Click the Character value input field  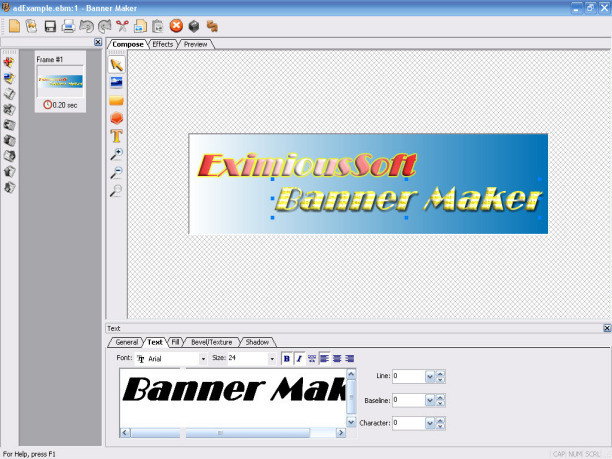click(x=409, y=423)
